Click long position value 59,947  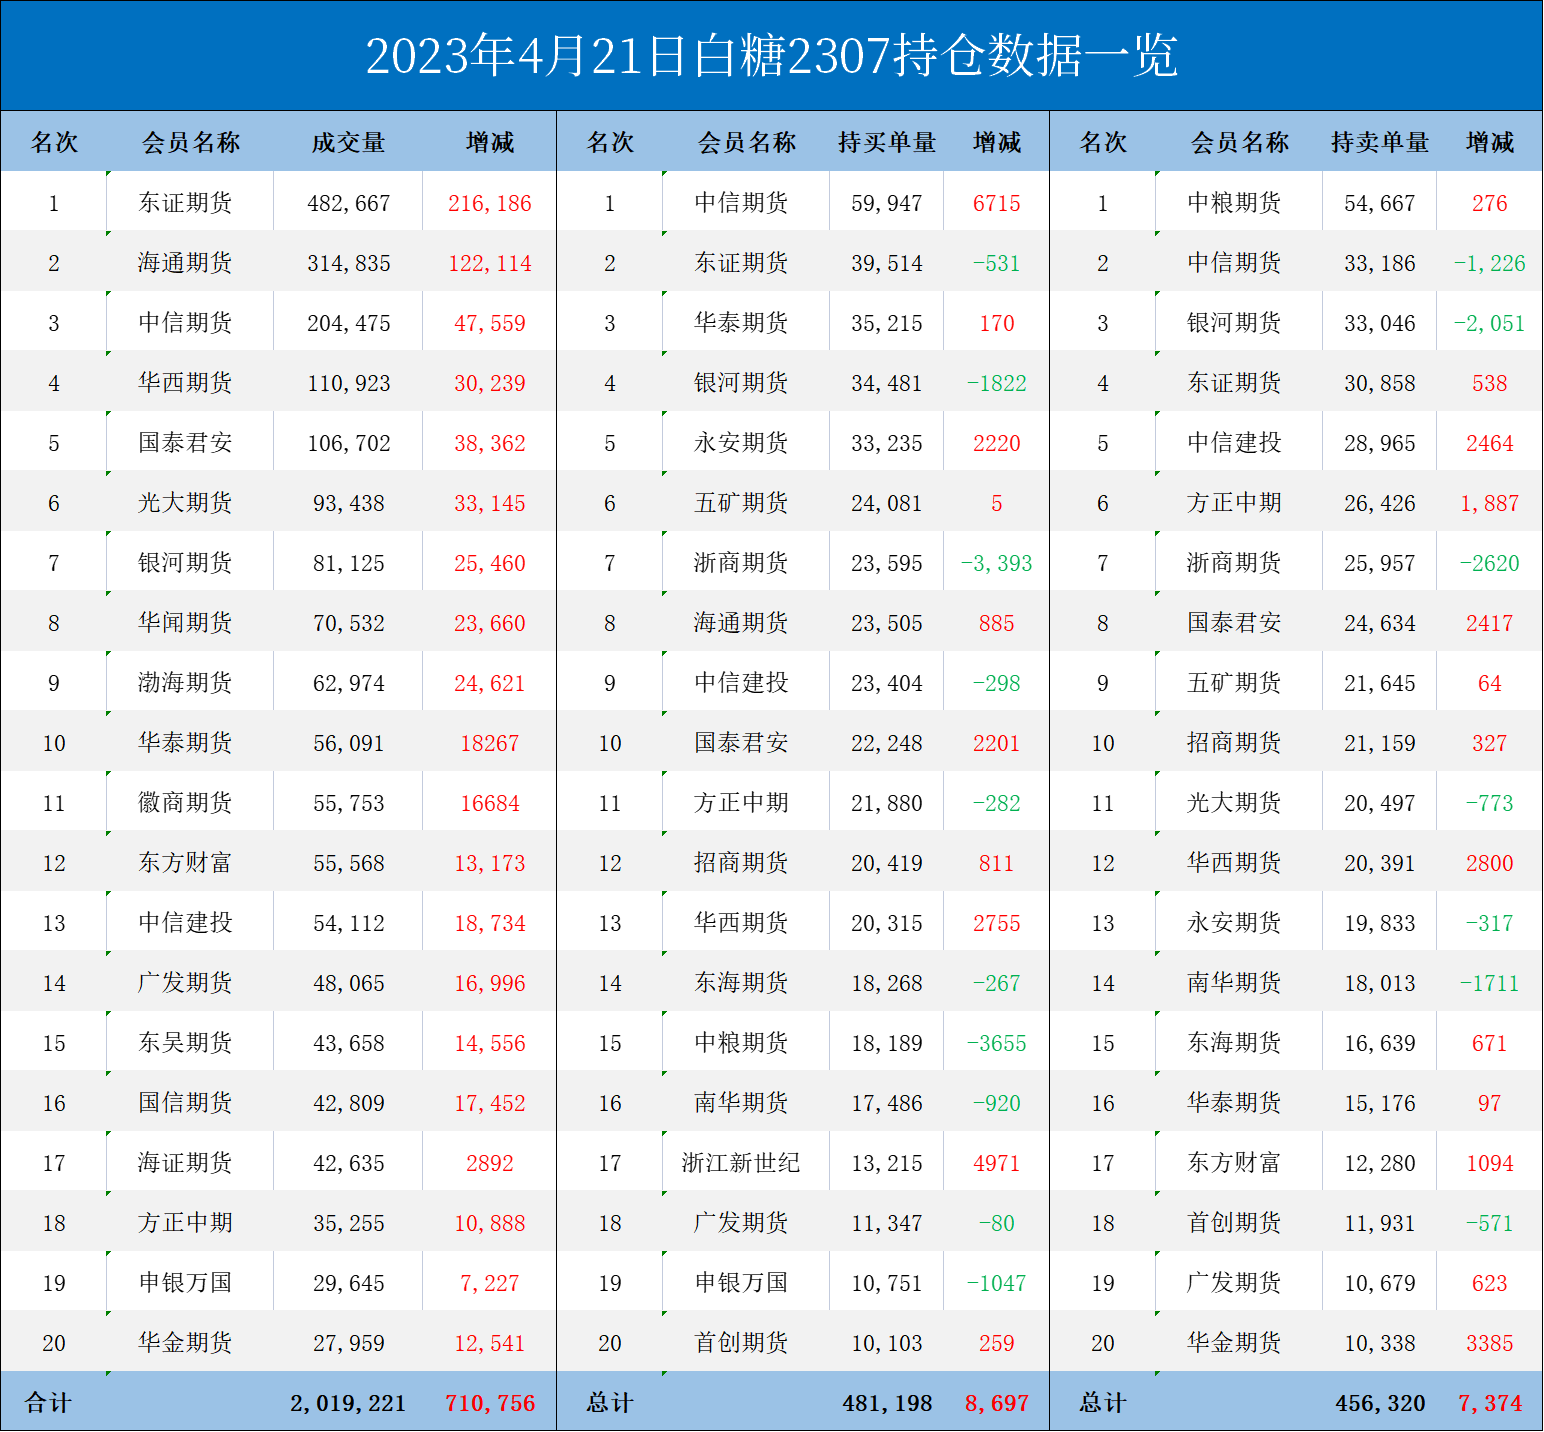(887, 203)
